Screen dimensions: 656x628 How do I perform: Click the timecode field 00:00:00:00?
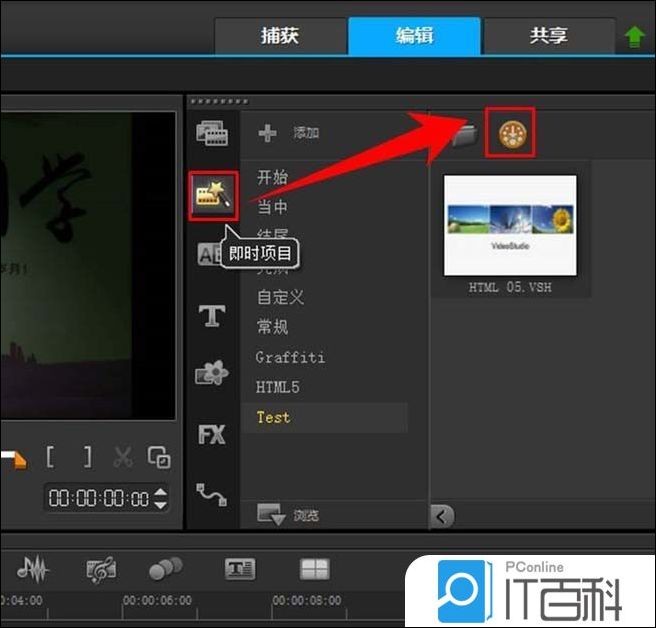[99, 498]
